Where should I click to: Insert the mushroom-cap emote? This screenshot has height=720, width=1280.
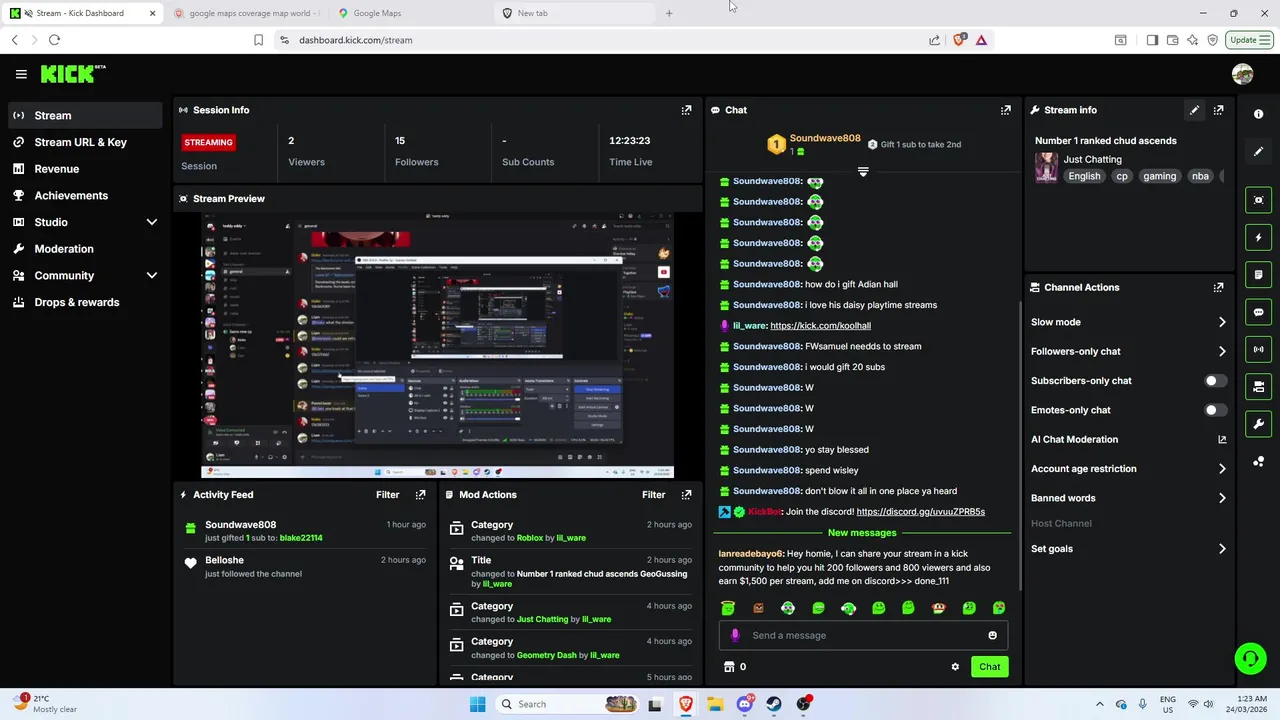(x=938, y=608)
